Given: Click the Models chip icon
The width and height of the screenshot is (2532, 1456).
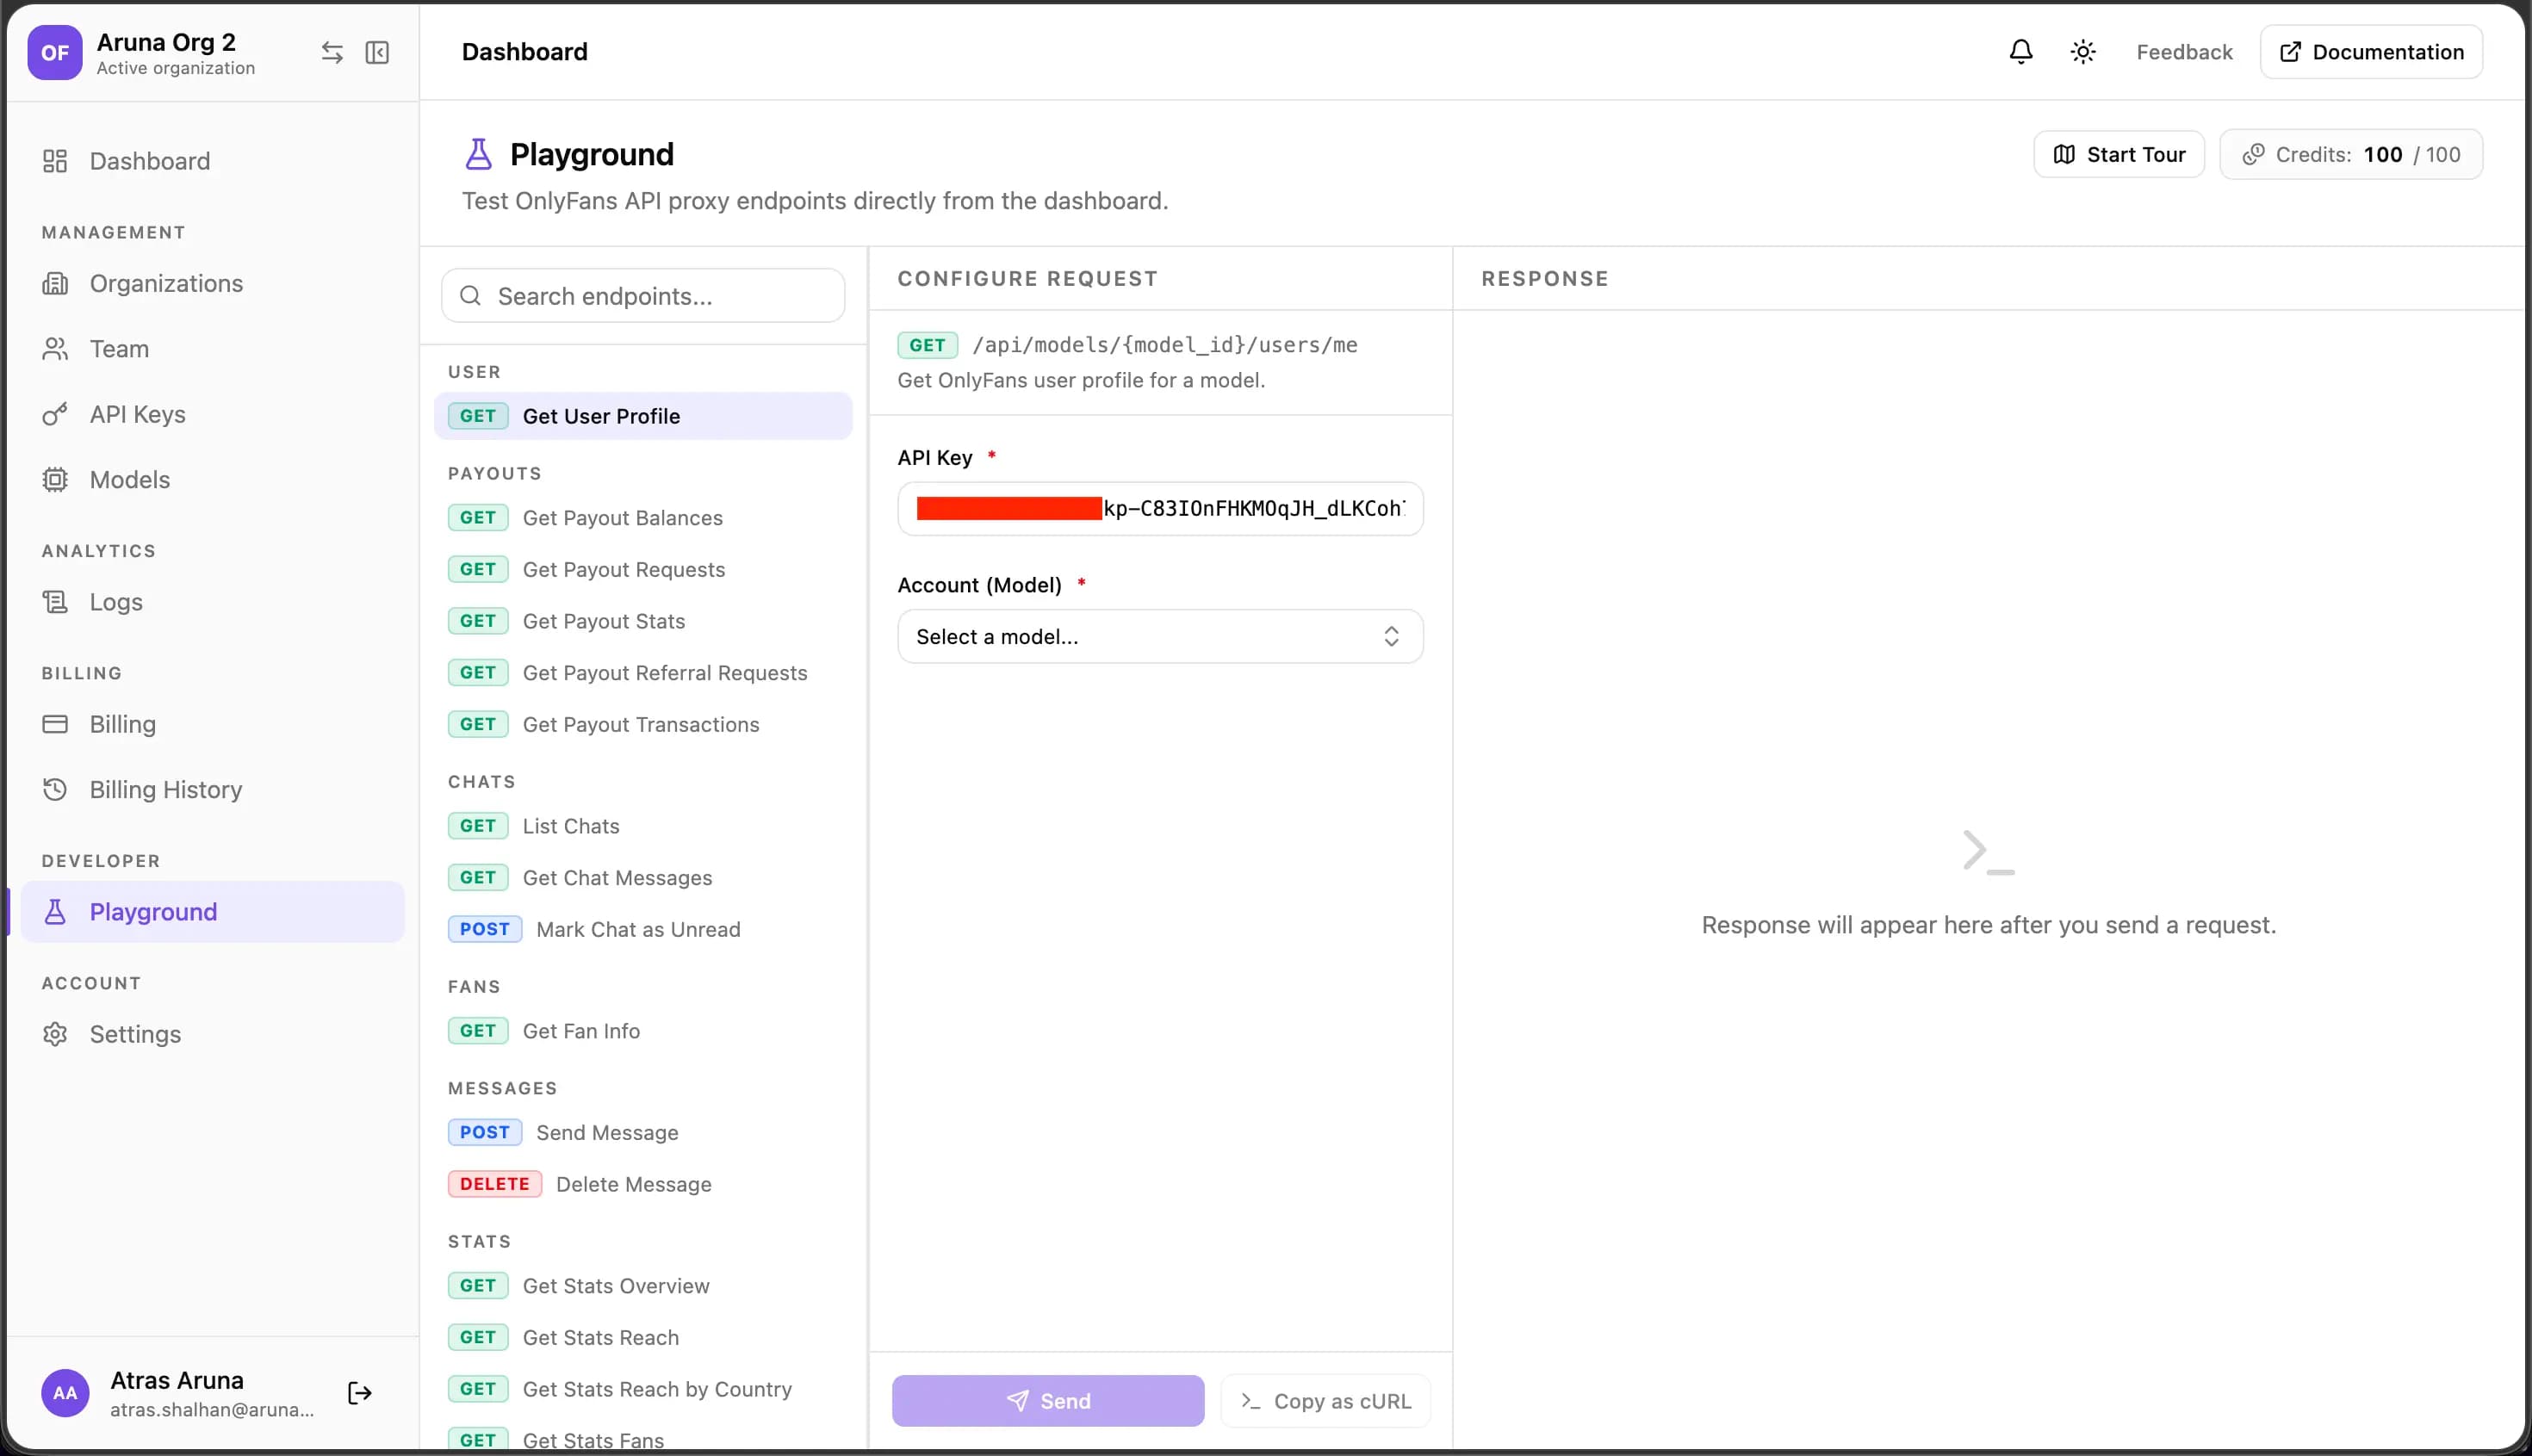Looking at the screenshot, I should point(55,480).
